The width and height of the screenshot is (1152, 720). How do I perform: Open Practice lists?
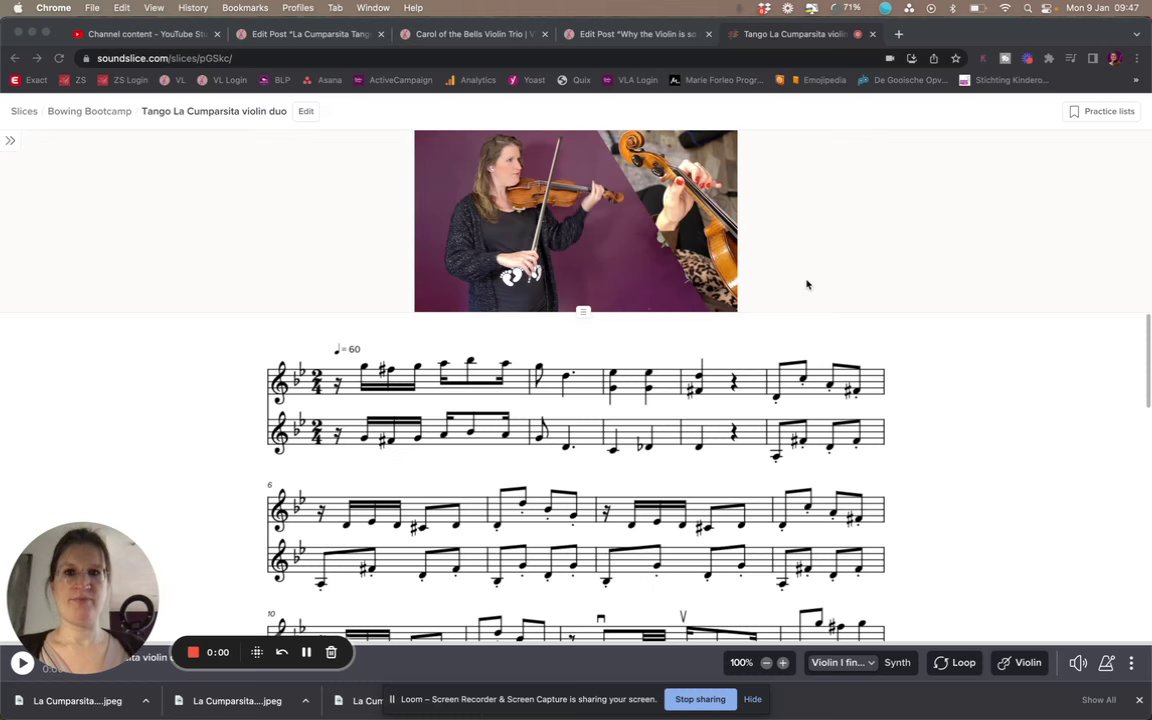click(x=1101, y=112)
